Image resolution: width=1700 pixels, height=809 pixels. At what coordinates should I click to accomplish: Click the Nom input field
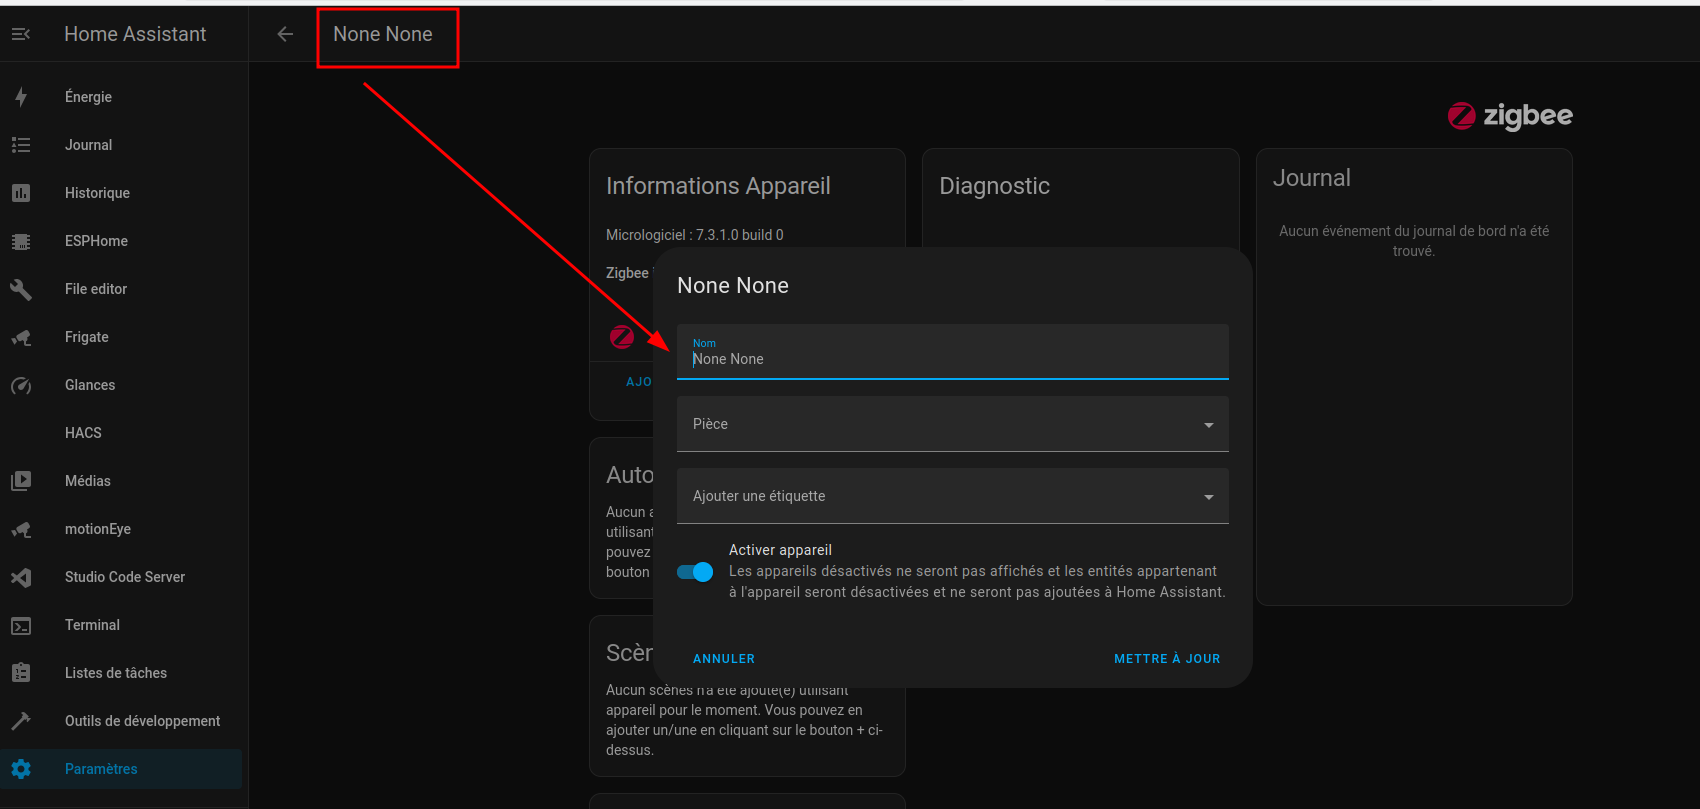click(x=952, y=352)
